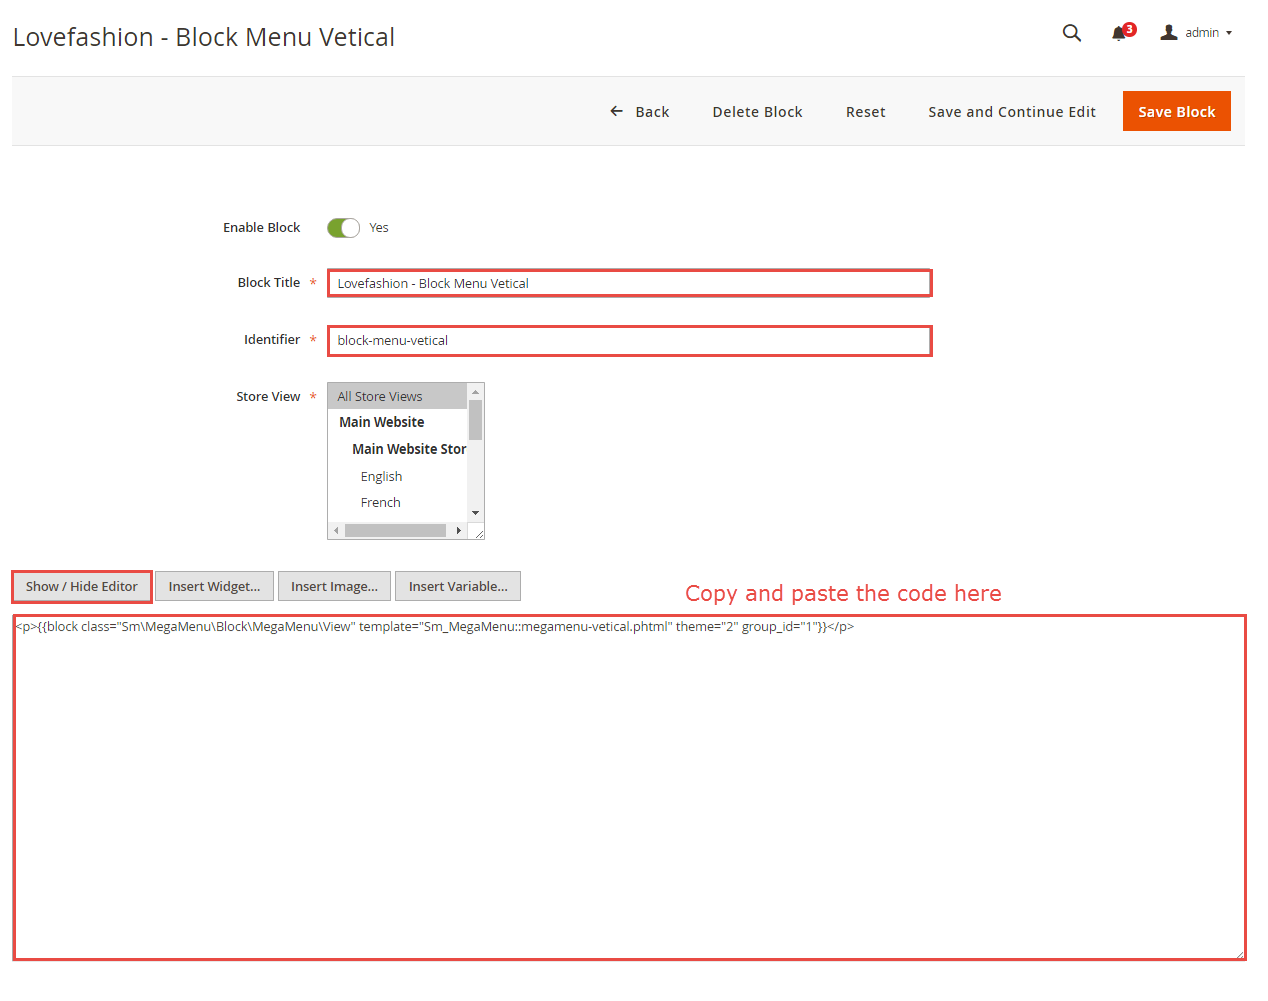Image resolution: width=1268 pixels, height=1001 pixels.
Task: Click Delete Block
Action: click(757, 112)
